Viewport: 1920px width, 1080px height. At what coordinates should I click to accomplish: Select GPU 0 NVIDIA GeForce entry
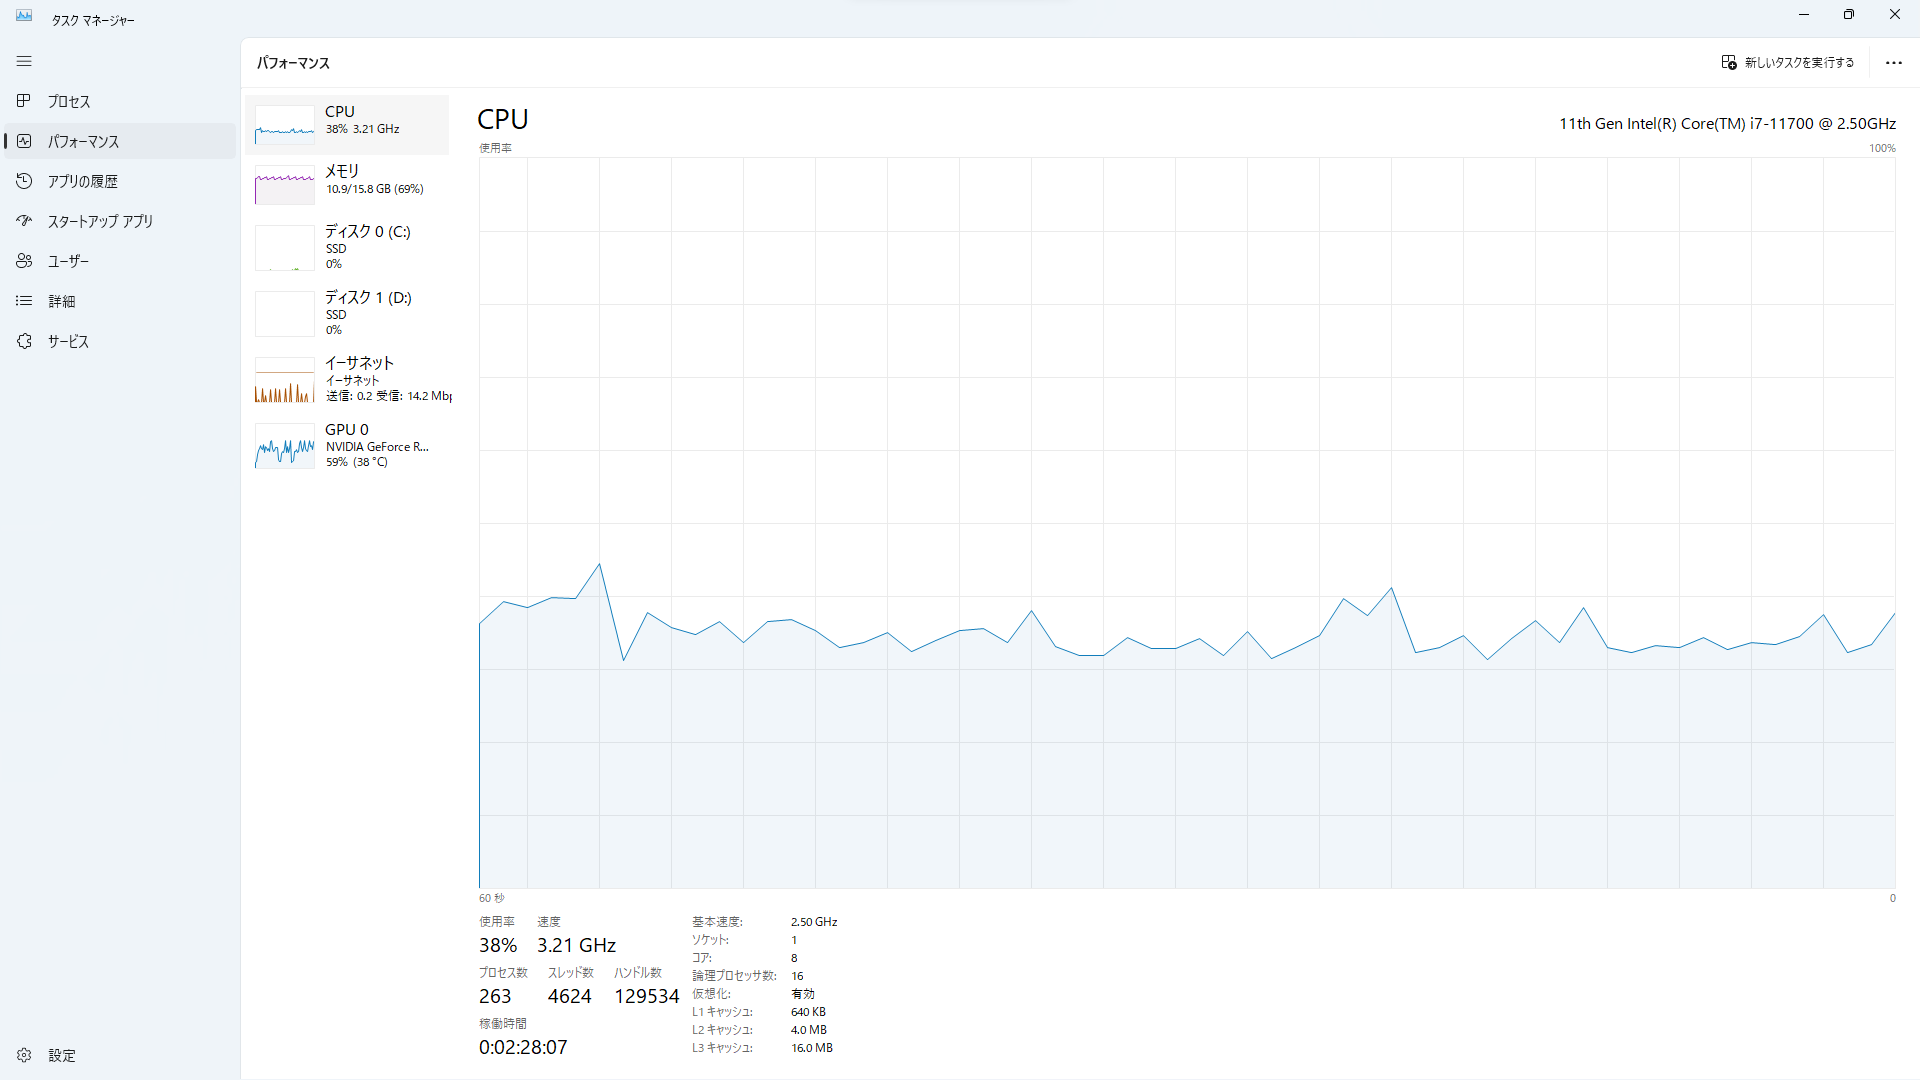(x=347, y=445)
